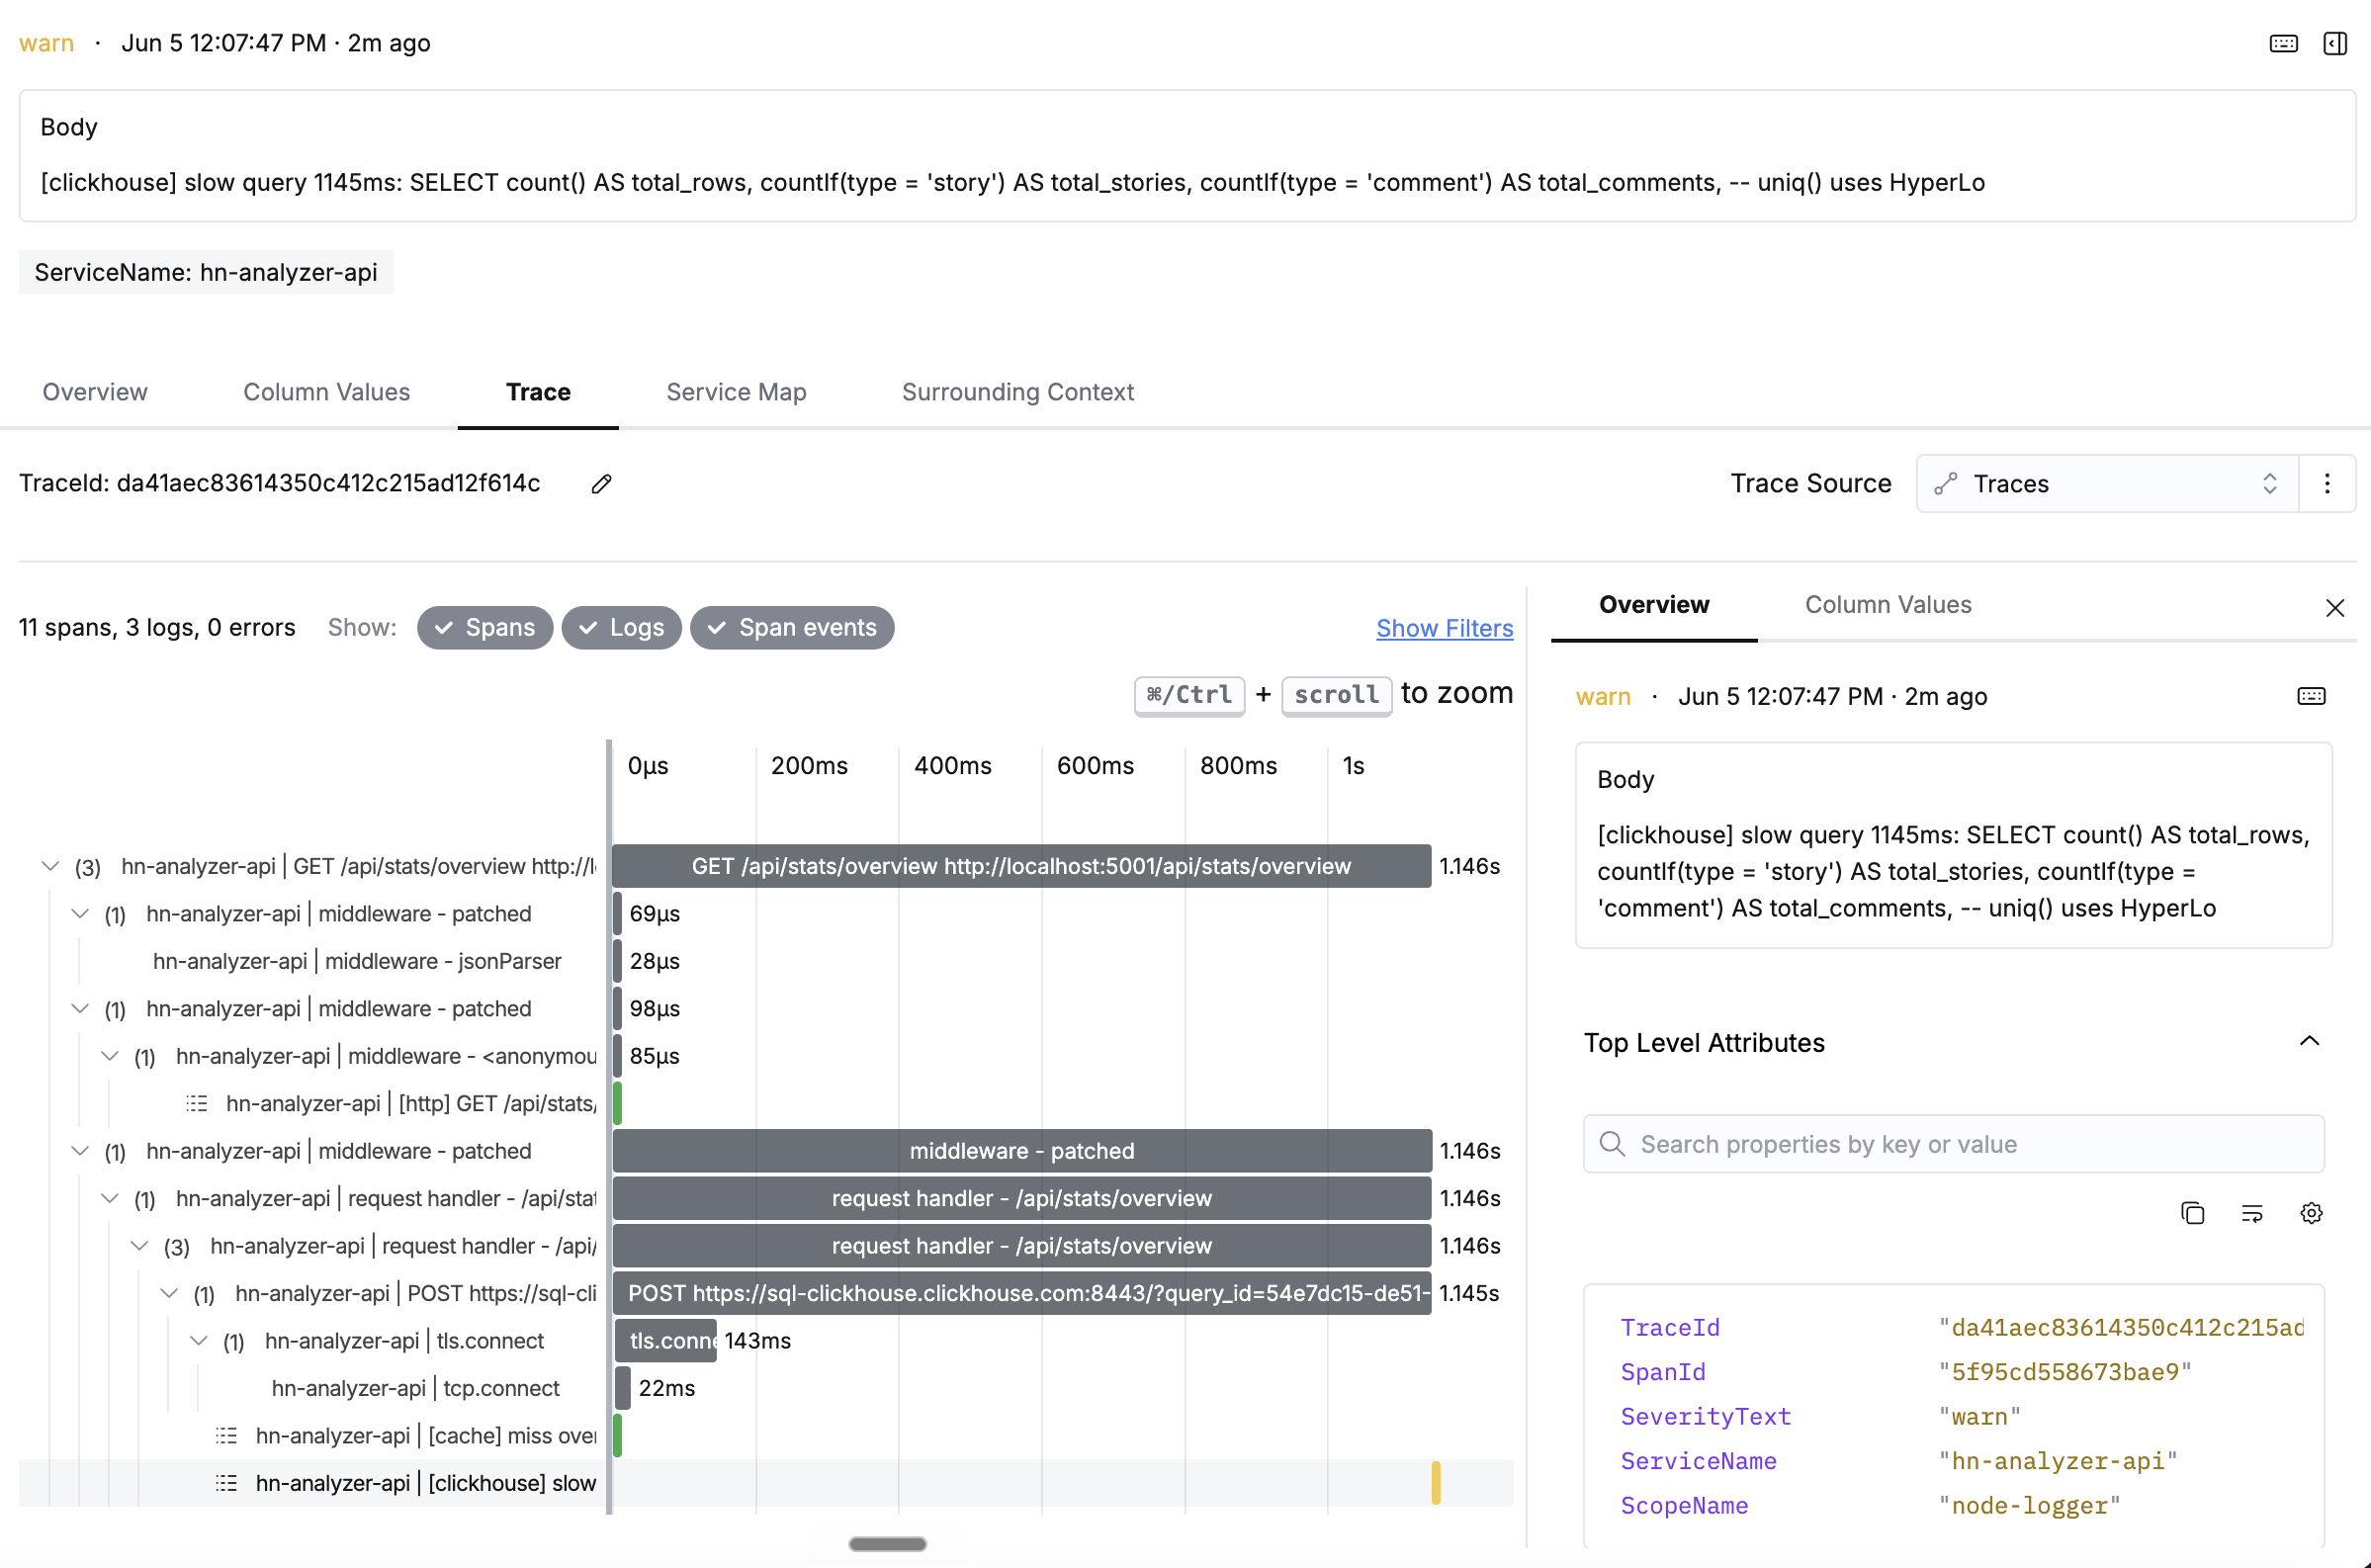Viewport: 2371px width, 1568px height.
Task: Open attributes settings gear icon
Action: 2311,1213
